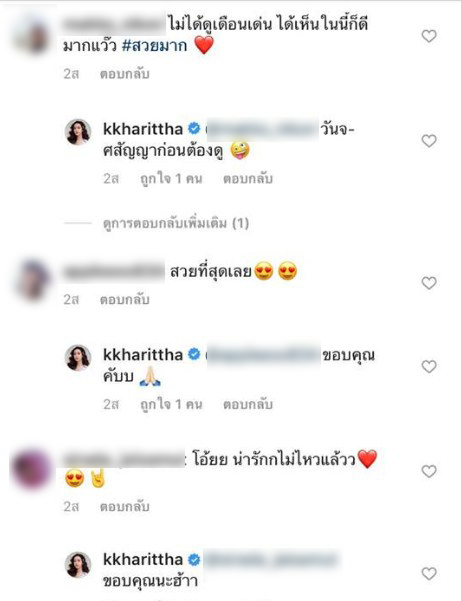Open kkharittha avatar in first reply
The height and width of the screenshot is (601, 461).
point(79,132)
